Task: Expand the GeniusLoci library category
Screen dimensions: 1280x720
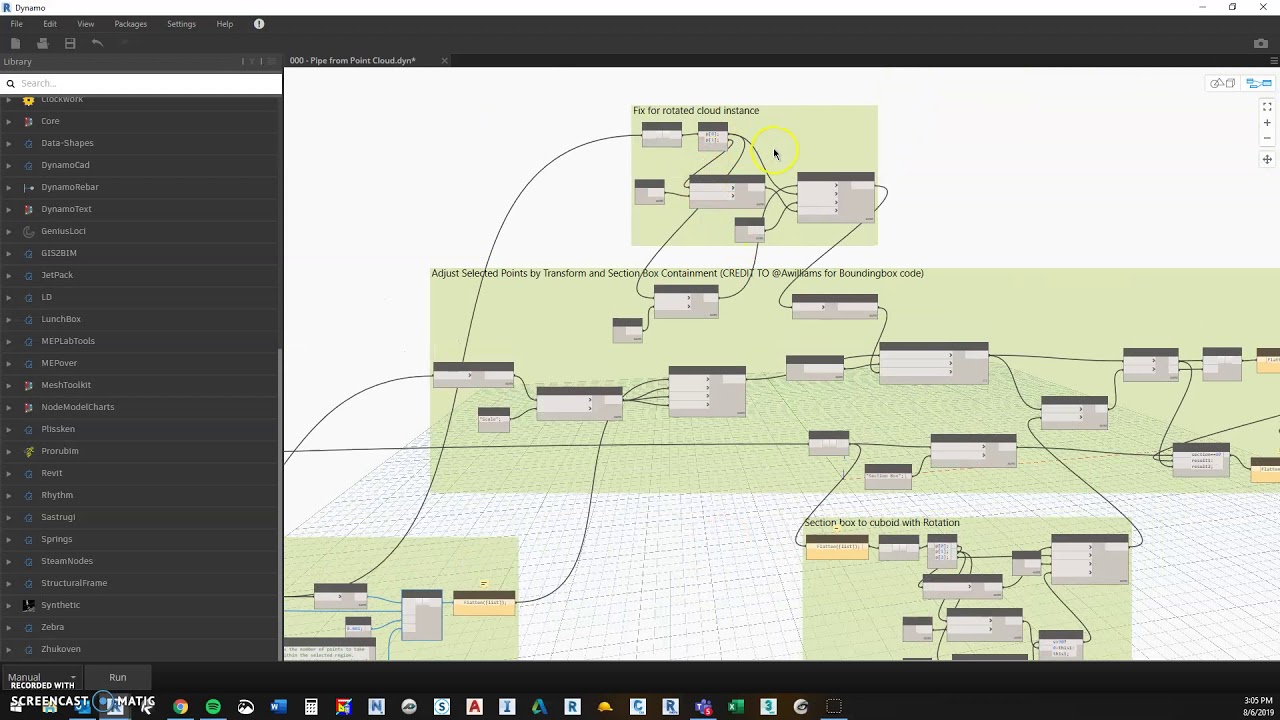Action: tap(9, 231)
